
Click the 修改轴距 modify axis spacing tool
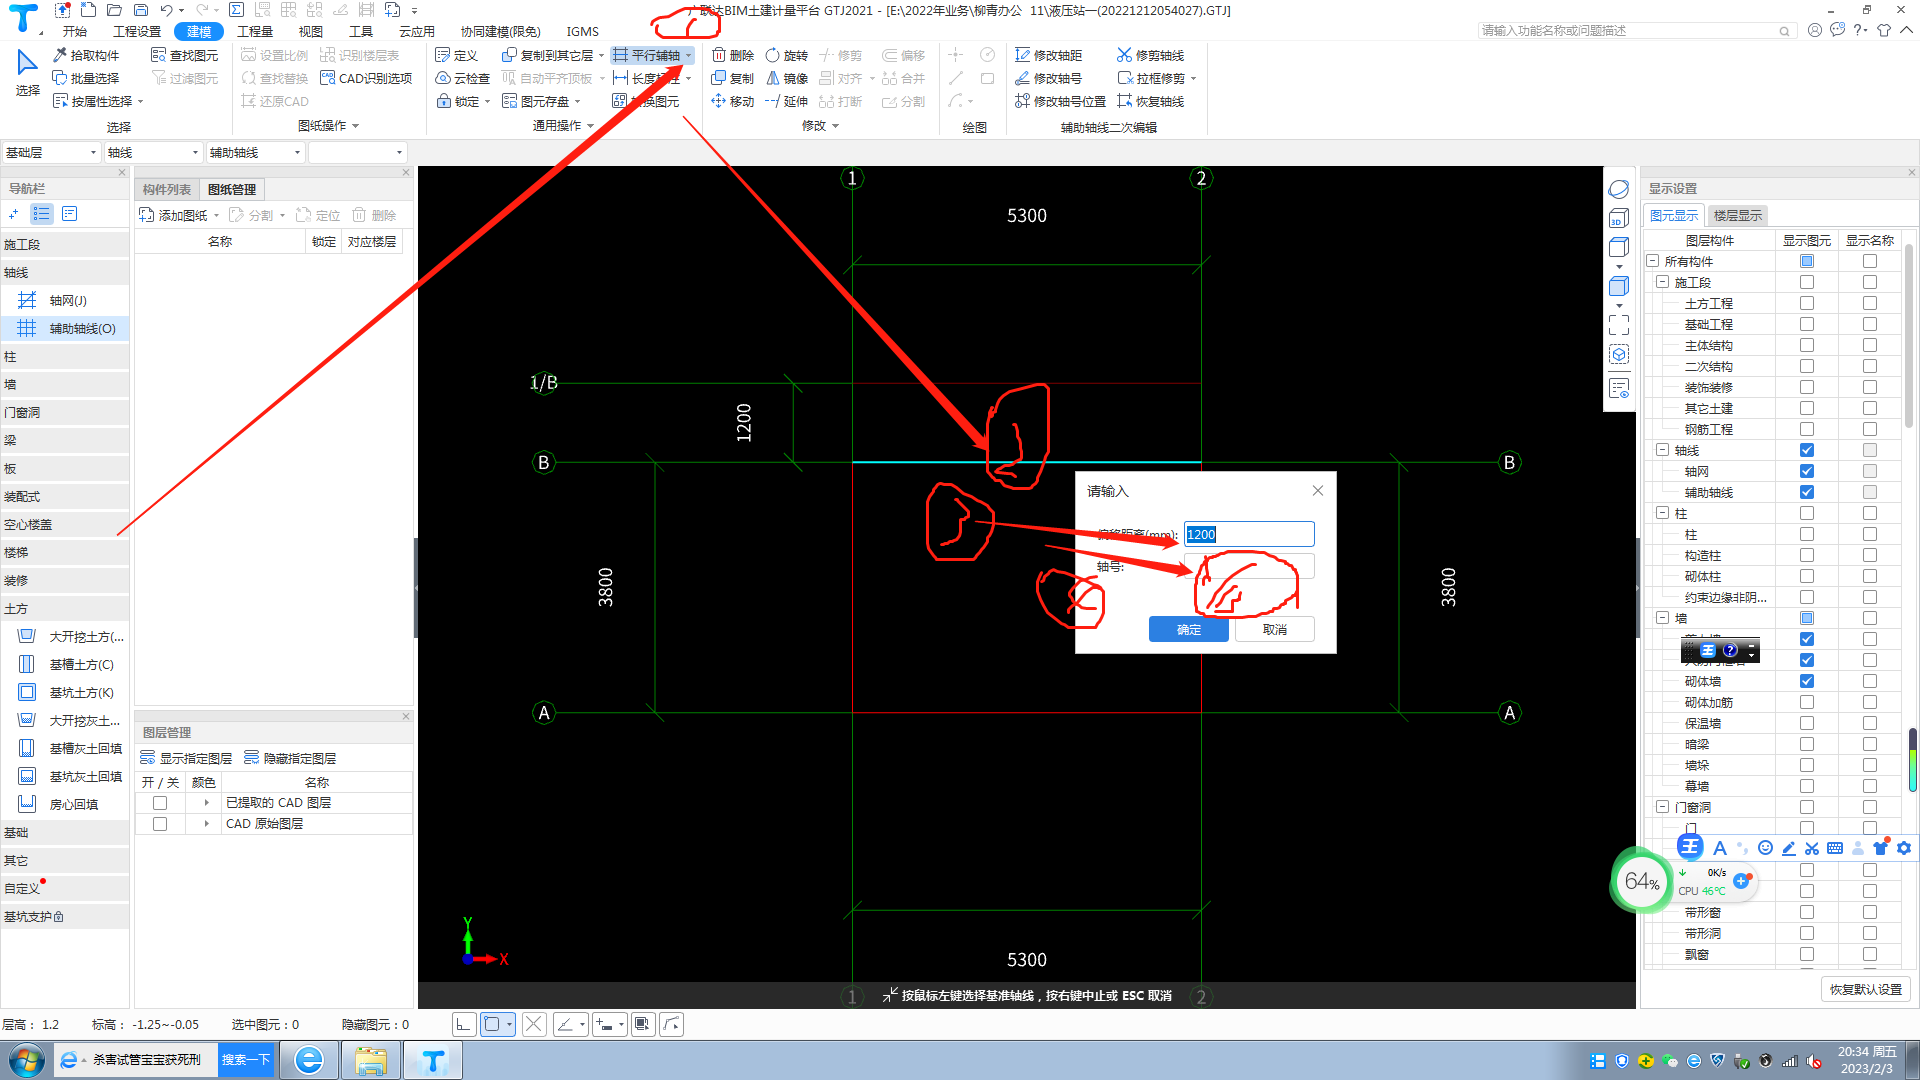tap(1049, 55)
